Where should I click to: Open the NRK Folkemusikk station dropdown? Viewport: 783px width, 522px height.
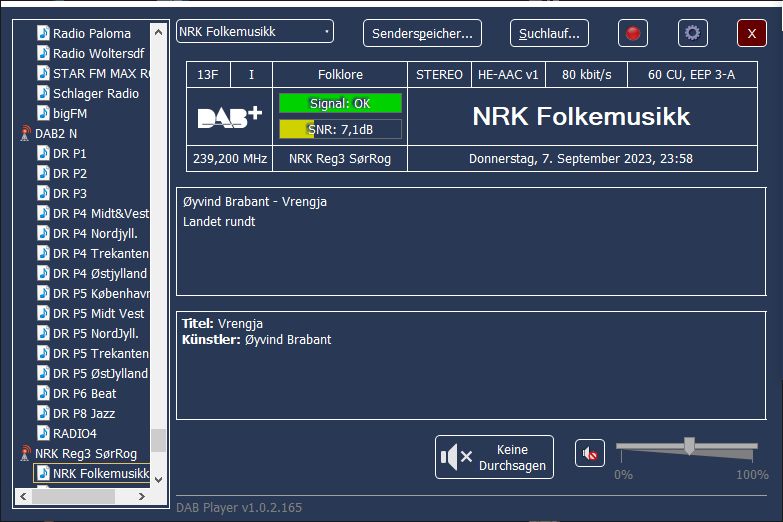255,31
